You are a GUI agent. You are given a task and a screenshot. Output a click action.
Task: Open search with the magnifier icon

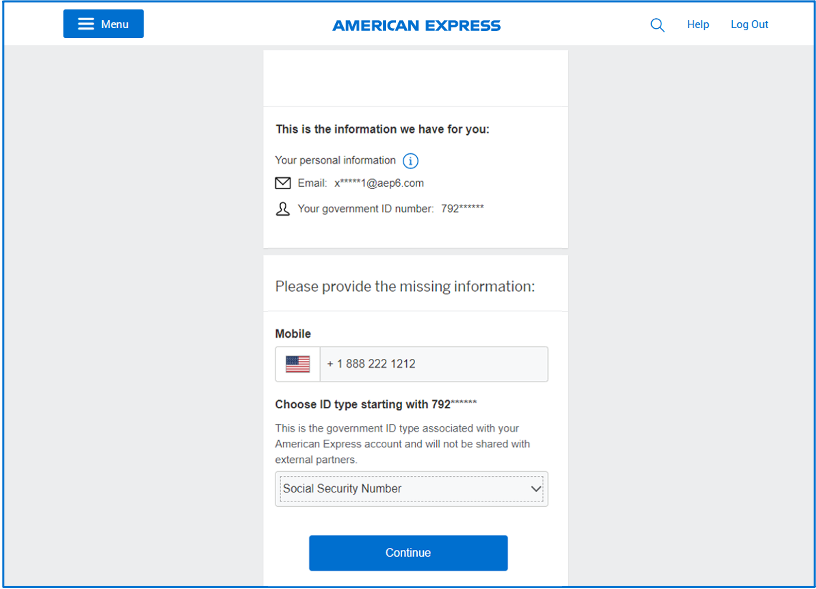pos(657,25)
